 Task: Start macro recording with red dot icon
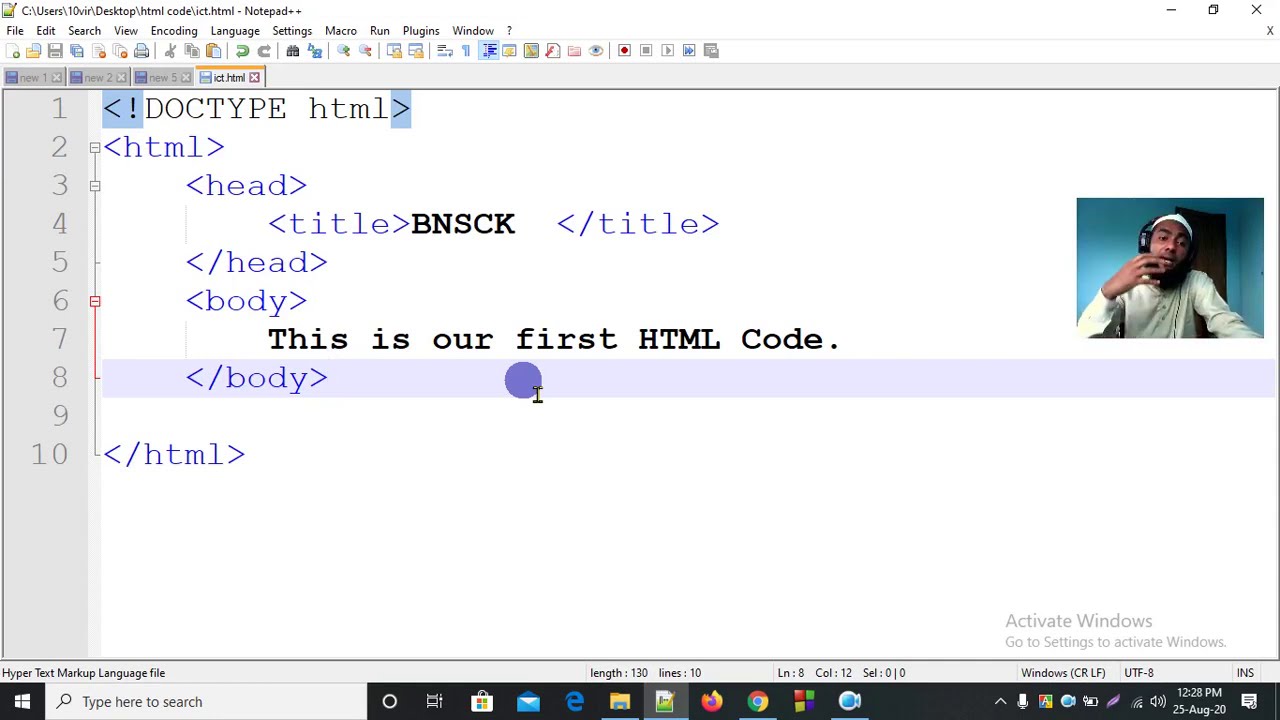coord(624,51)
